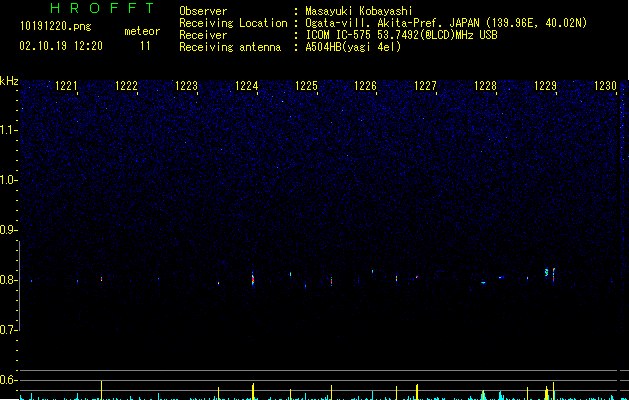Image resolution: width=629 pixels, height=400 pixels.
Task: Click the 1228 time marker
Action: [x=485, y=86]
